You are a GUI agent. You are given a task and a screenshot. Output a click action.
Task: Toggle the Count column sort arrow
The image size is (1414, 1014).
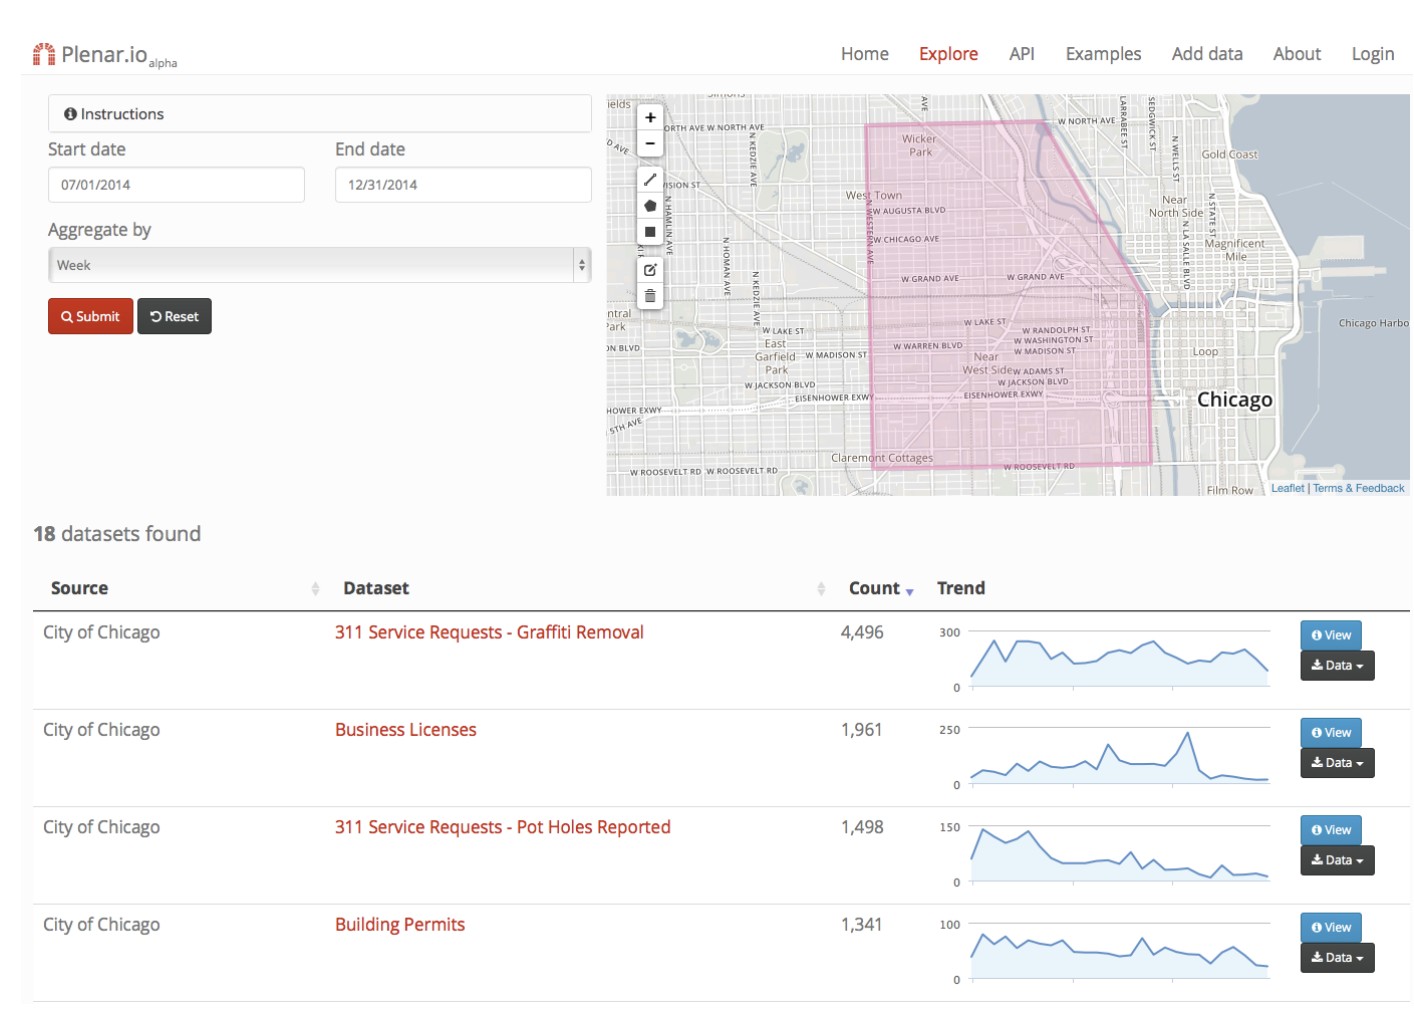909,591
